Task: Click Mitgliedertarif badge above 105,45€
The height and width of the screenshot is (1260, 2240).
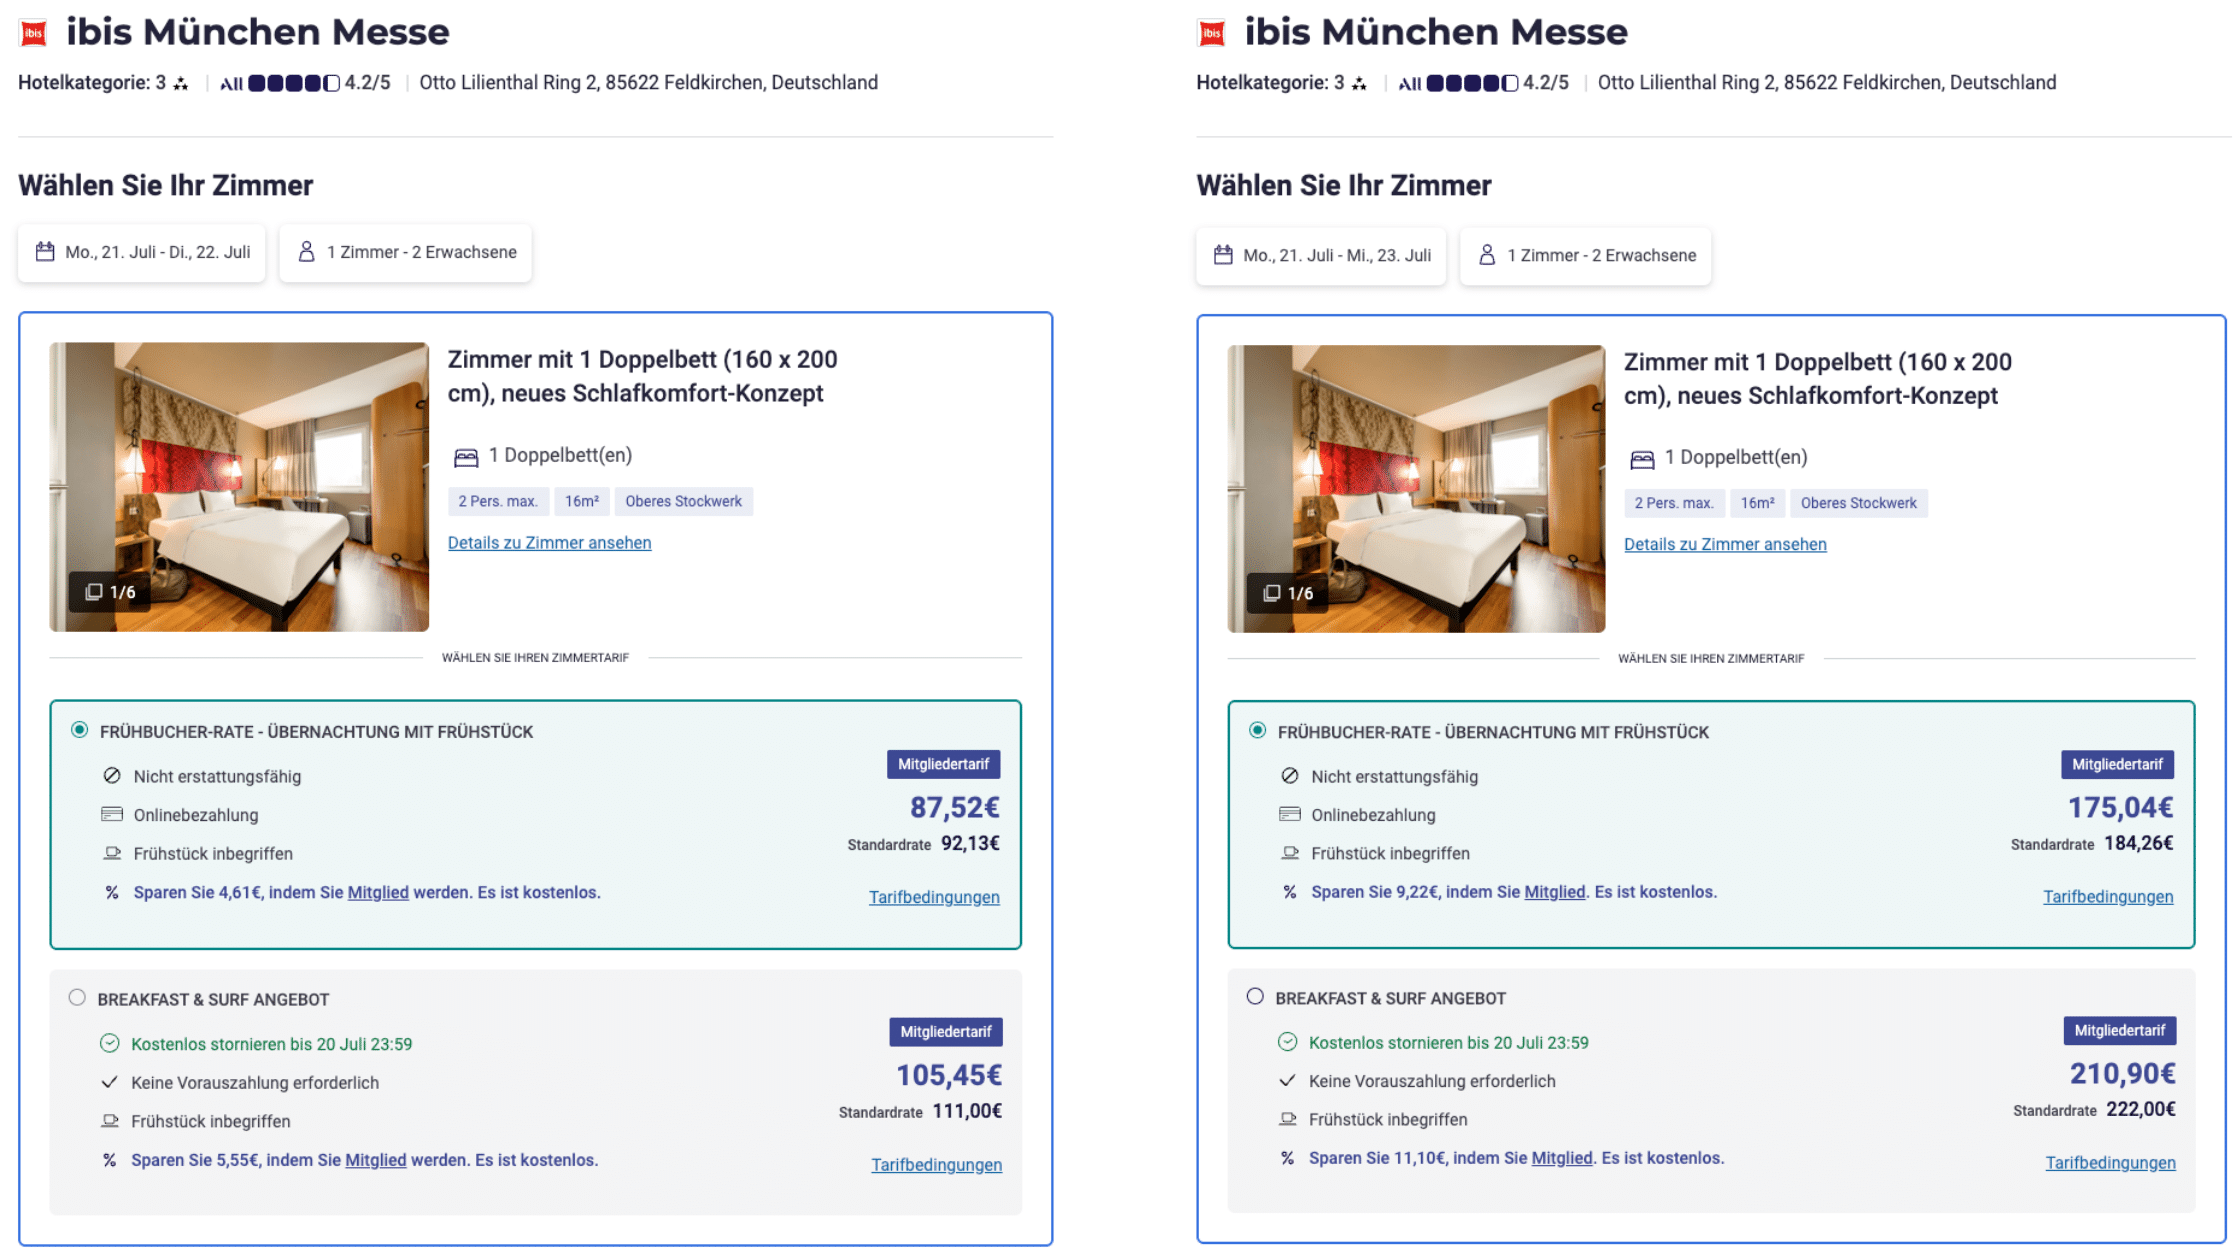Action: [946, 1032]
